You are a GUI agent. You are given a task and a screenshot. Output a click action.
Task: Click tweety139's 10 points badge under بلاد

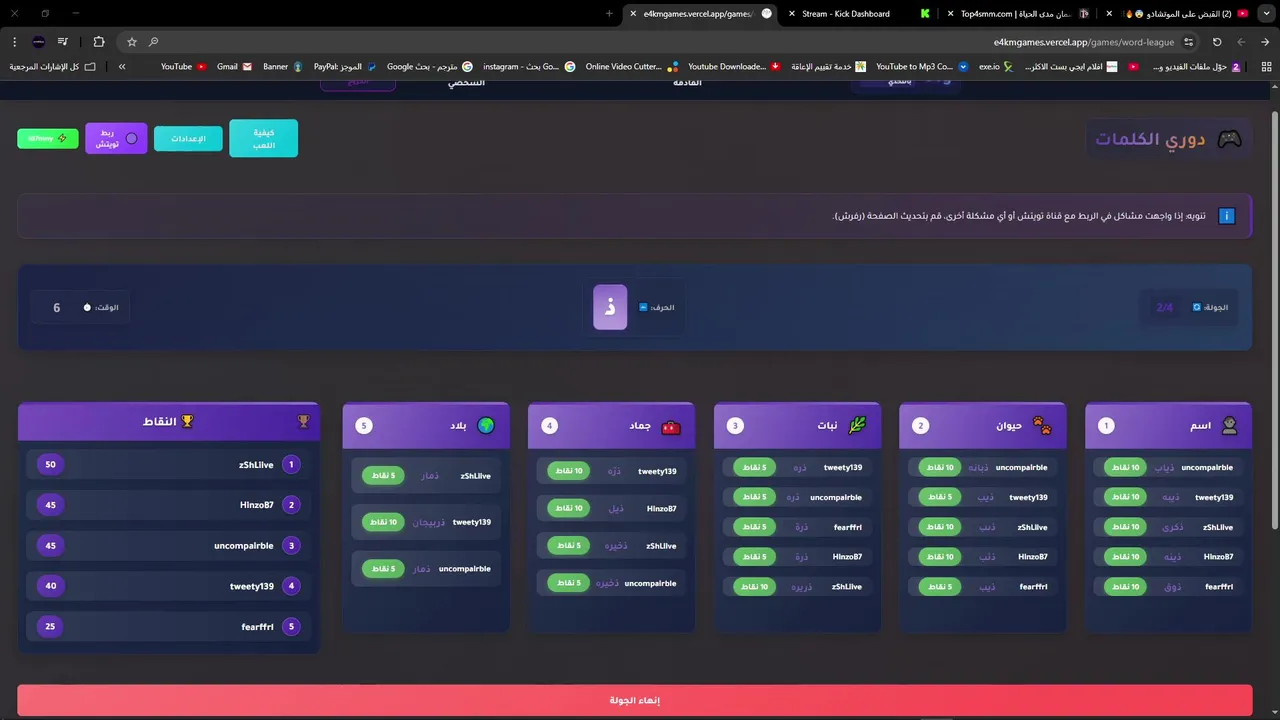coord(384,522)
